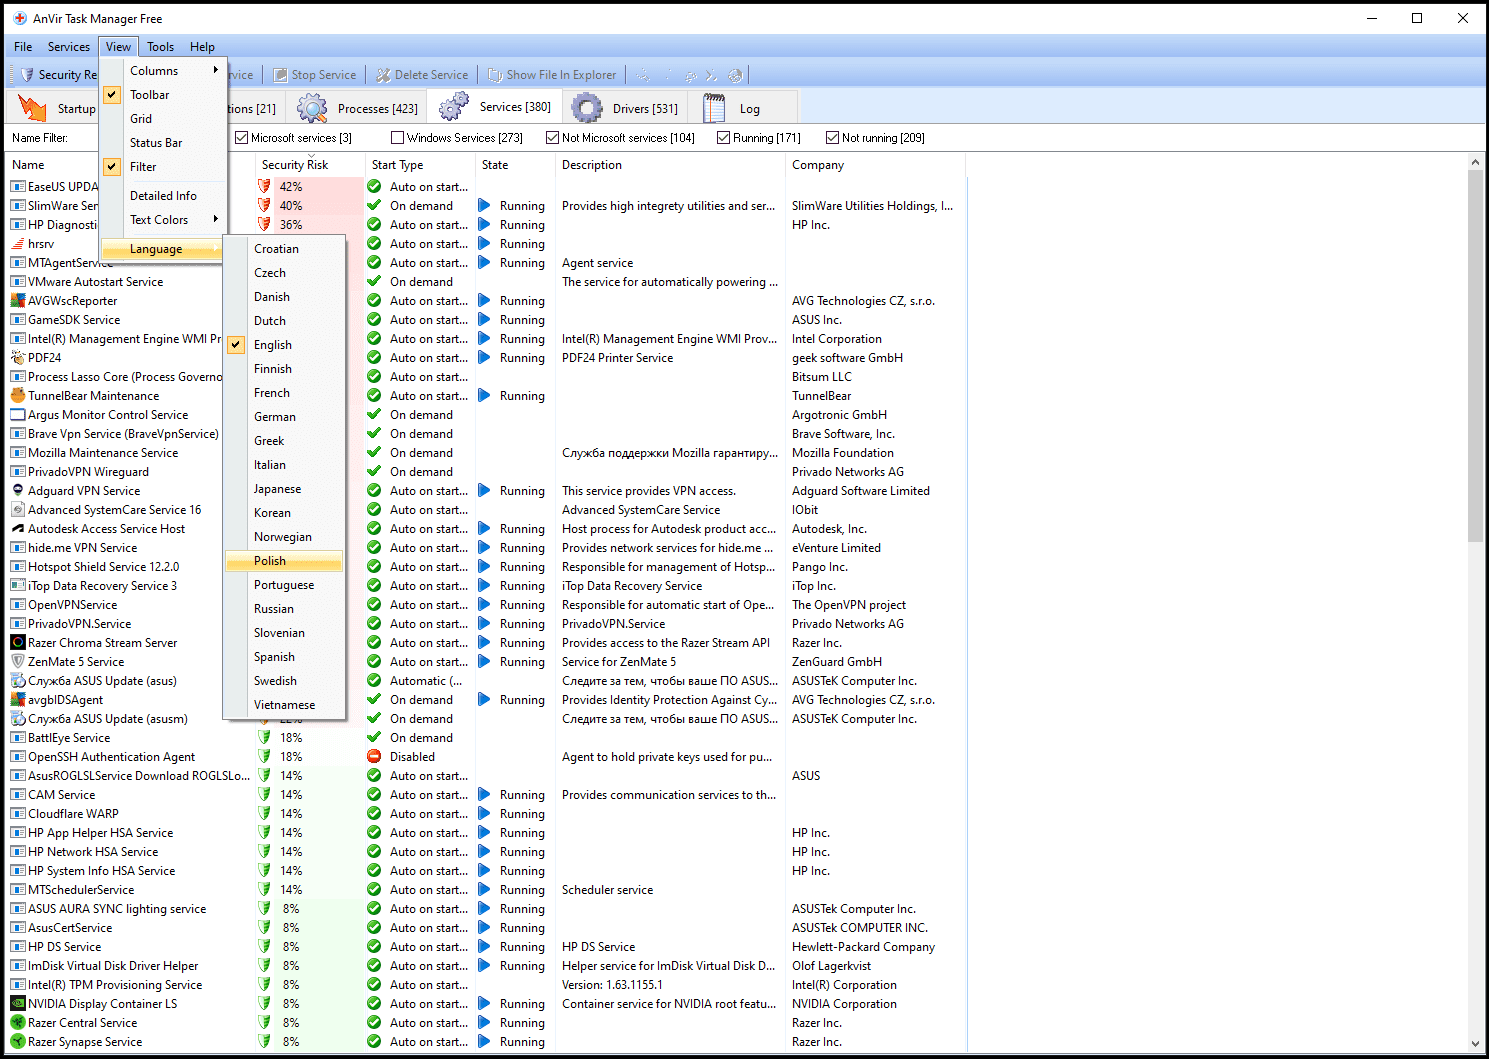
Task: Sort by the Security Risk column header
Action: tap(310, 165)
